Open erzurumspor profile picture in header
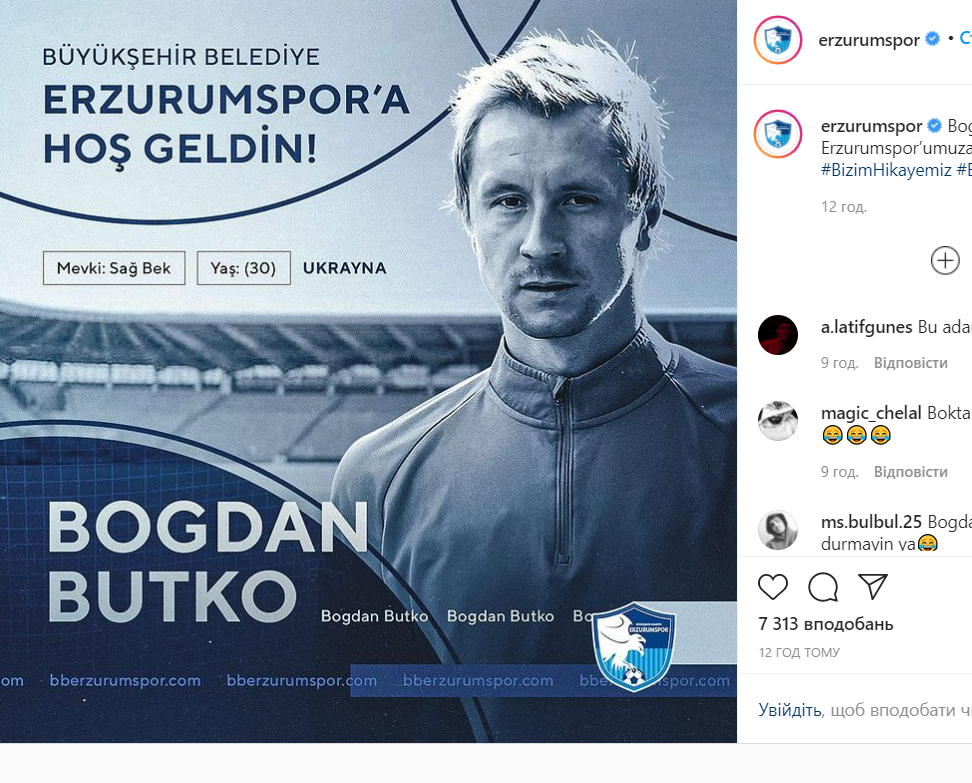This screenshot has width=972, height=783. [x=778, y=40]
